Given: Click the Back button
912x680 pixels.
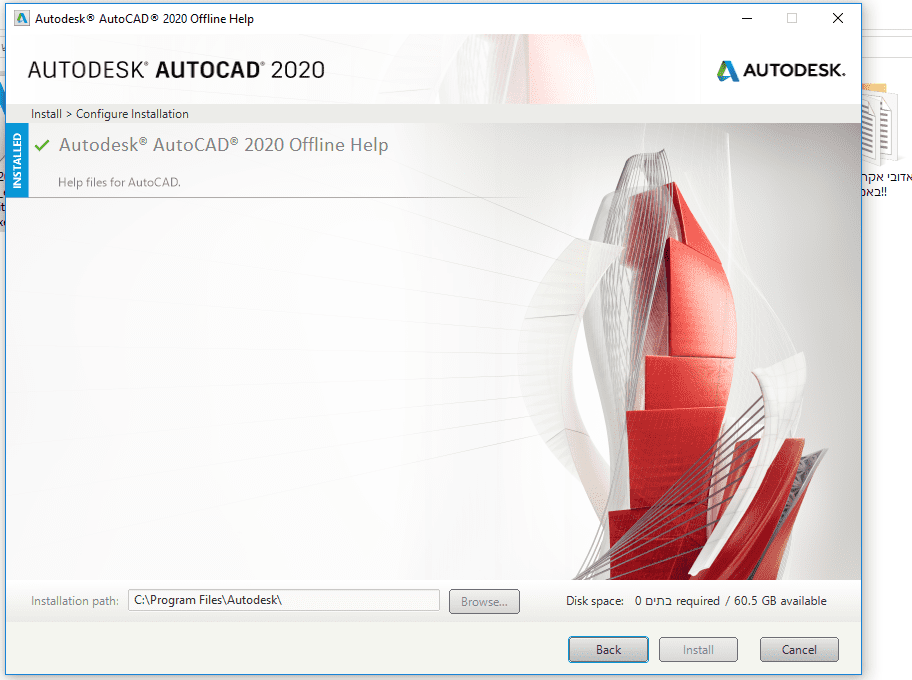Looking at the screenshot, I should [608, 649].
